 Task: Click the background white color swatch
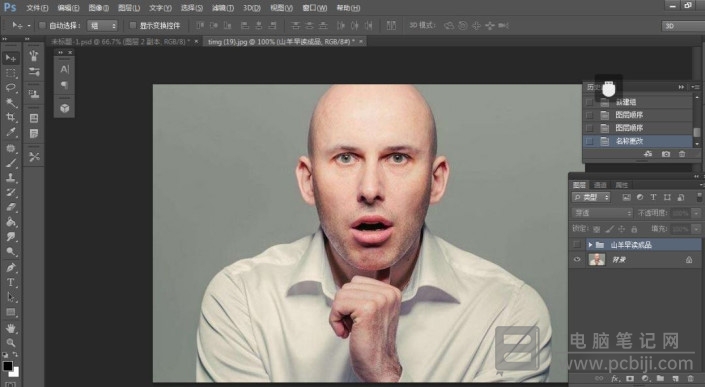point(15,373)
